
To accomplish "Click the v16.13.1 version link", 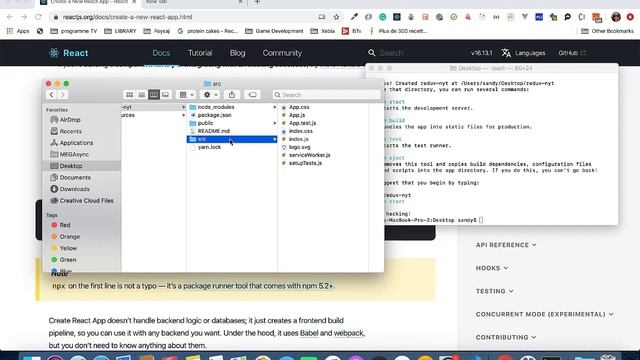I will [482, 53].
